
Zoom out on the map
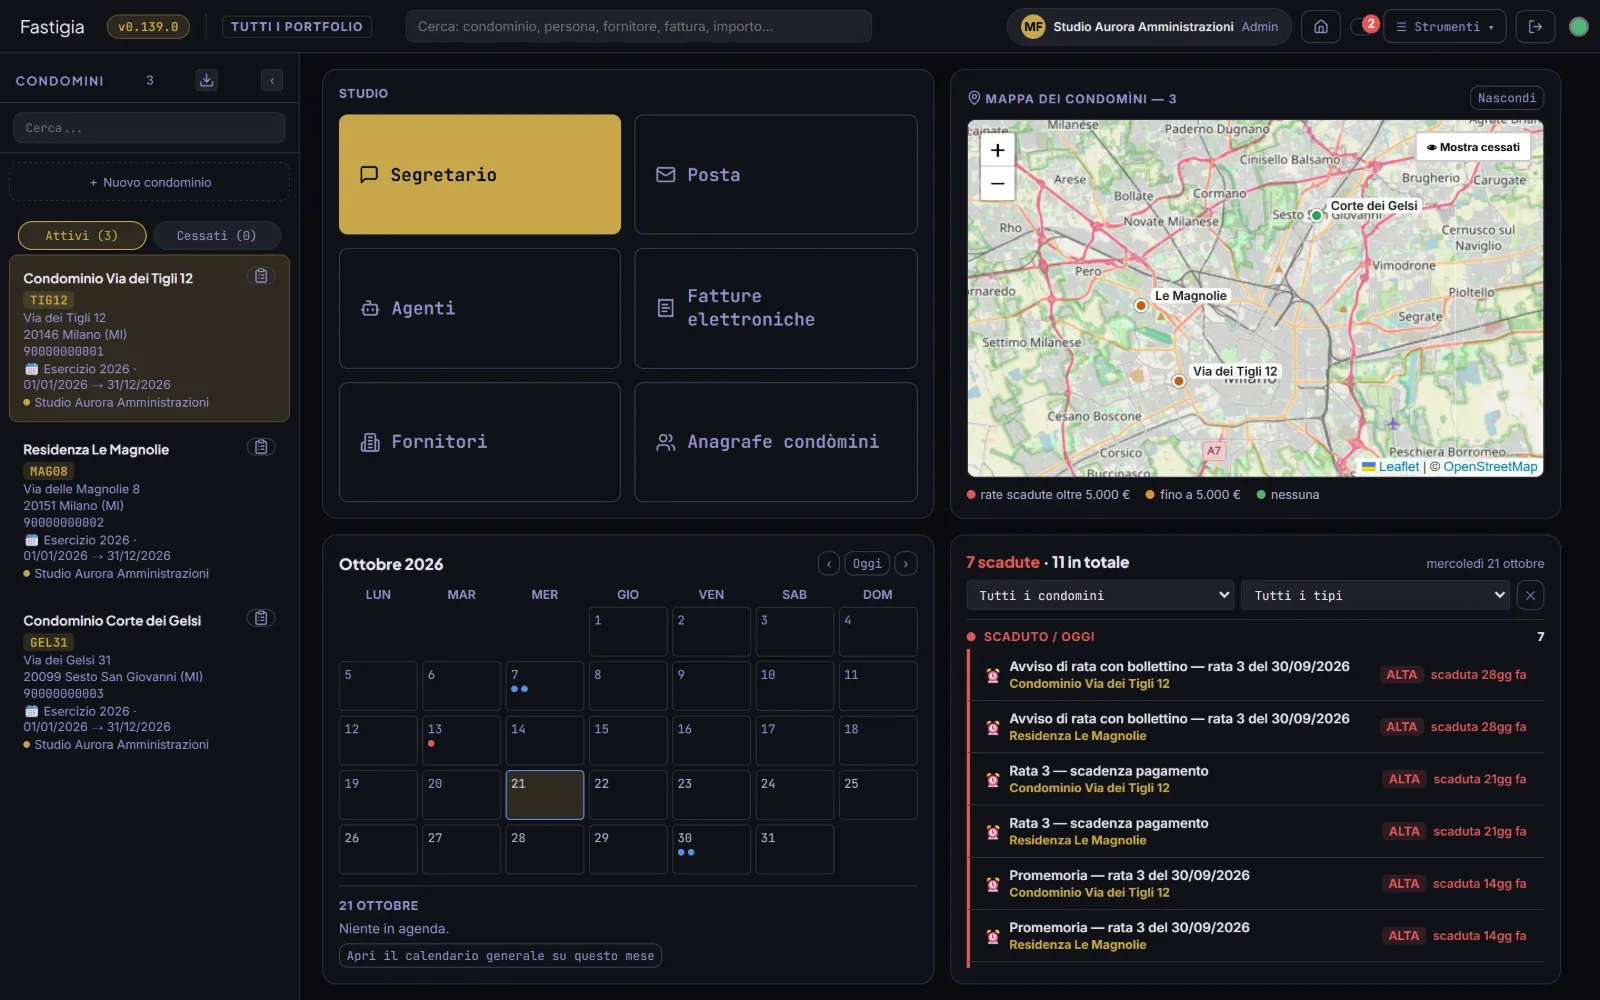997,184
